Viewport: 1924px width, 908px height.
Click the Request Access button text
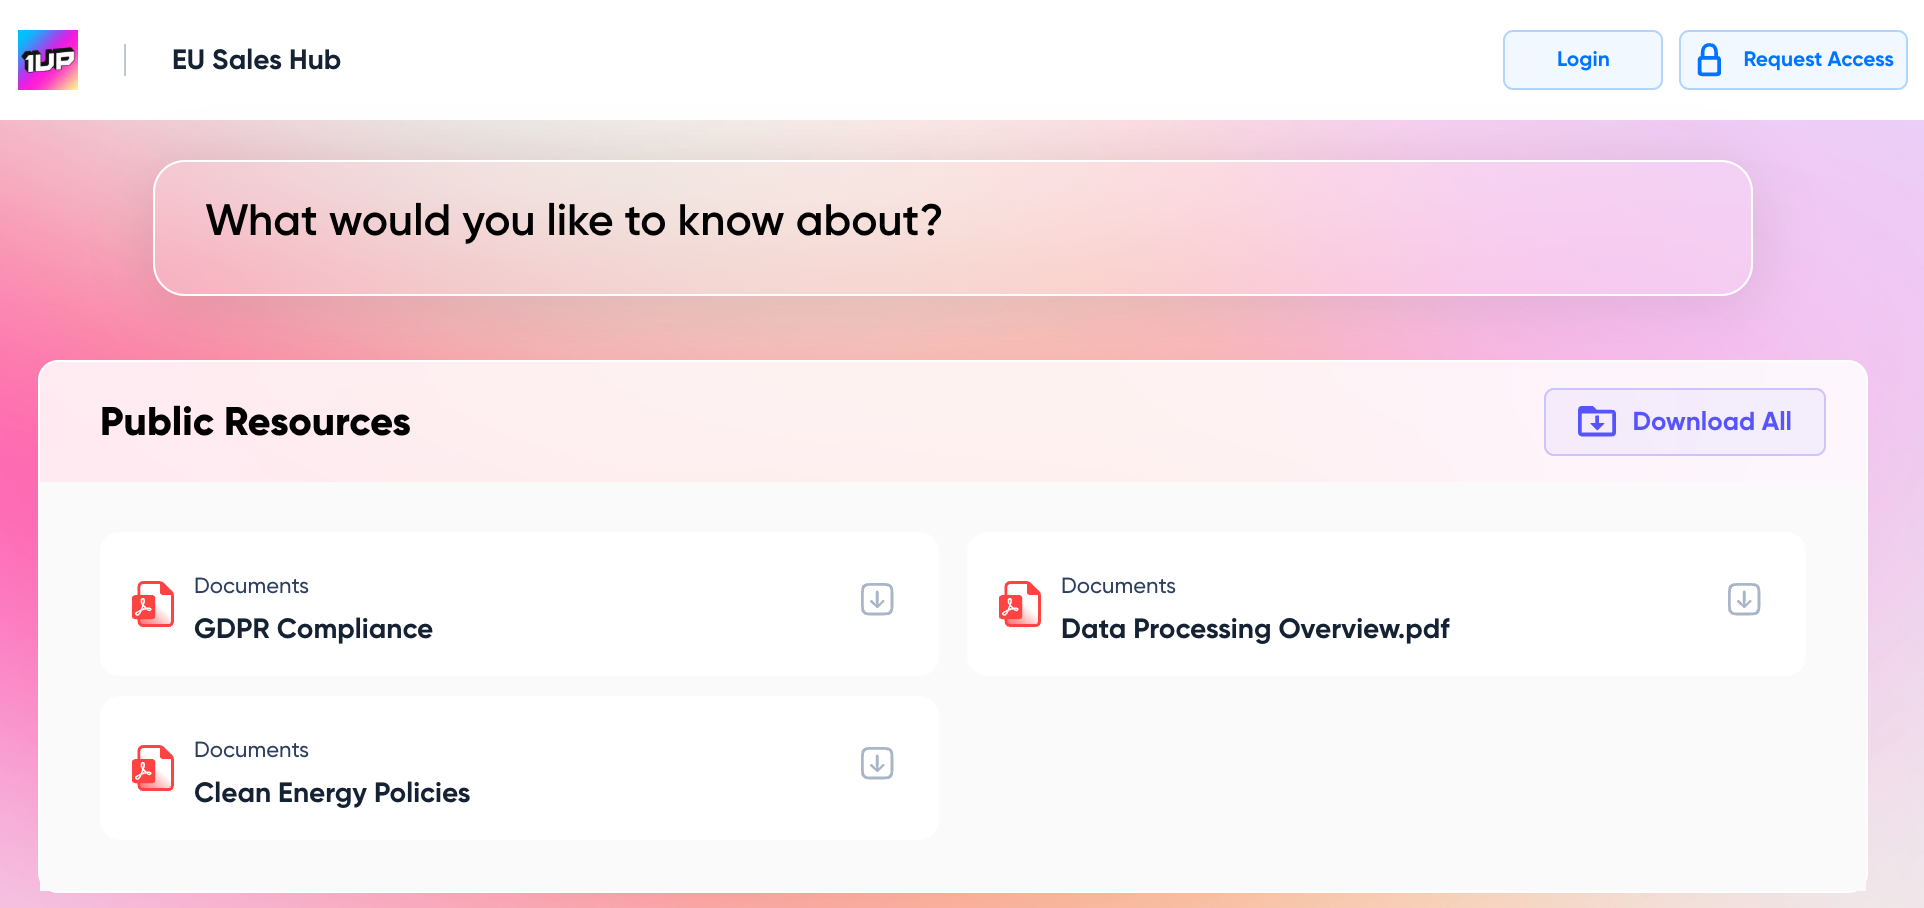pos(1817,60)
